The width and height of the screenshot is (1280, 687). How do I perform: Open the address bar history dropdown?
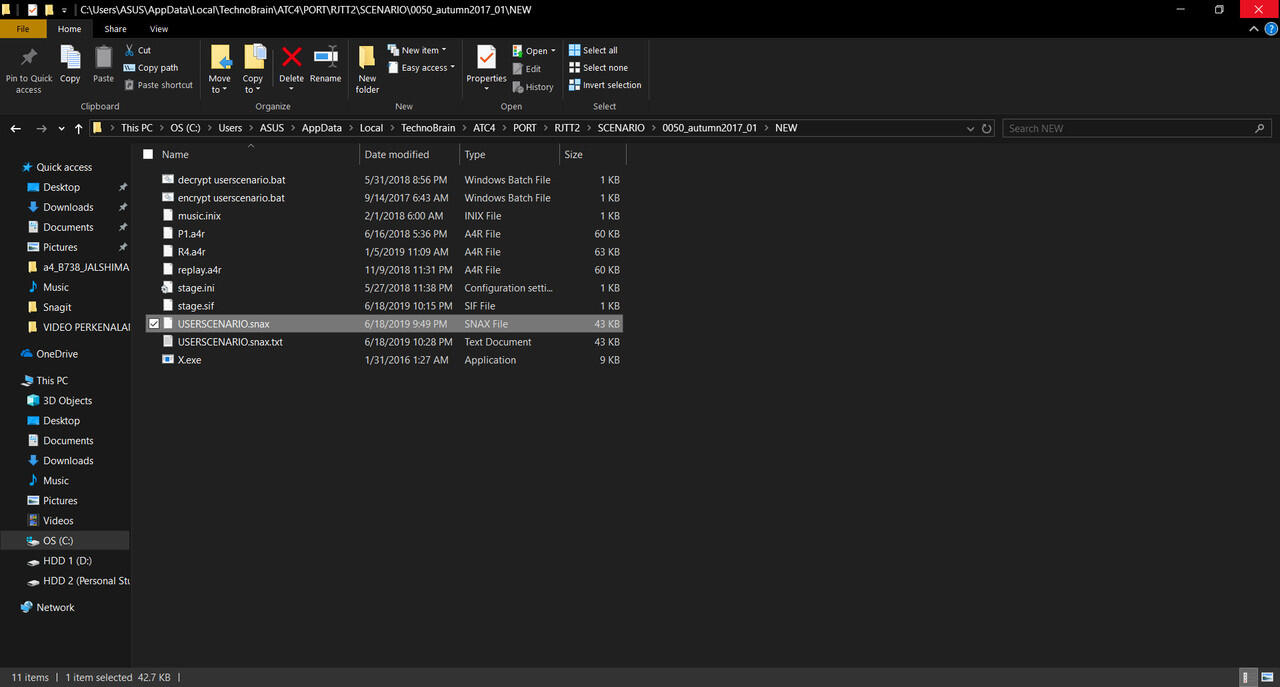[x=970, y=128]
